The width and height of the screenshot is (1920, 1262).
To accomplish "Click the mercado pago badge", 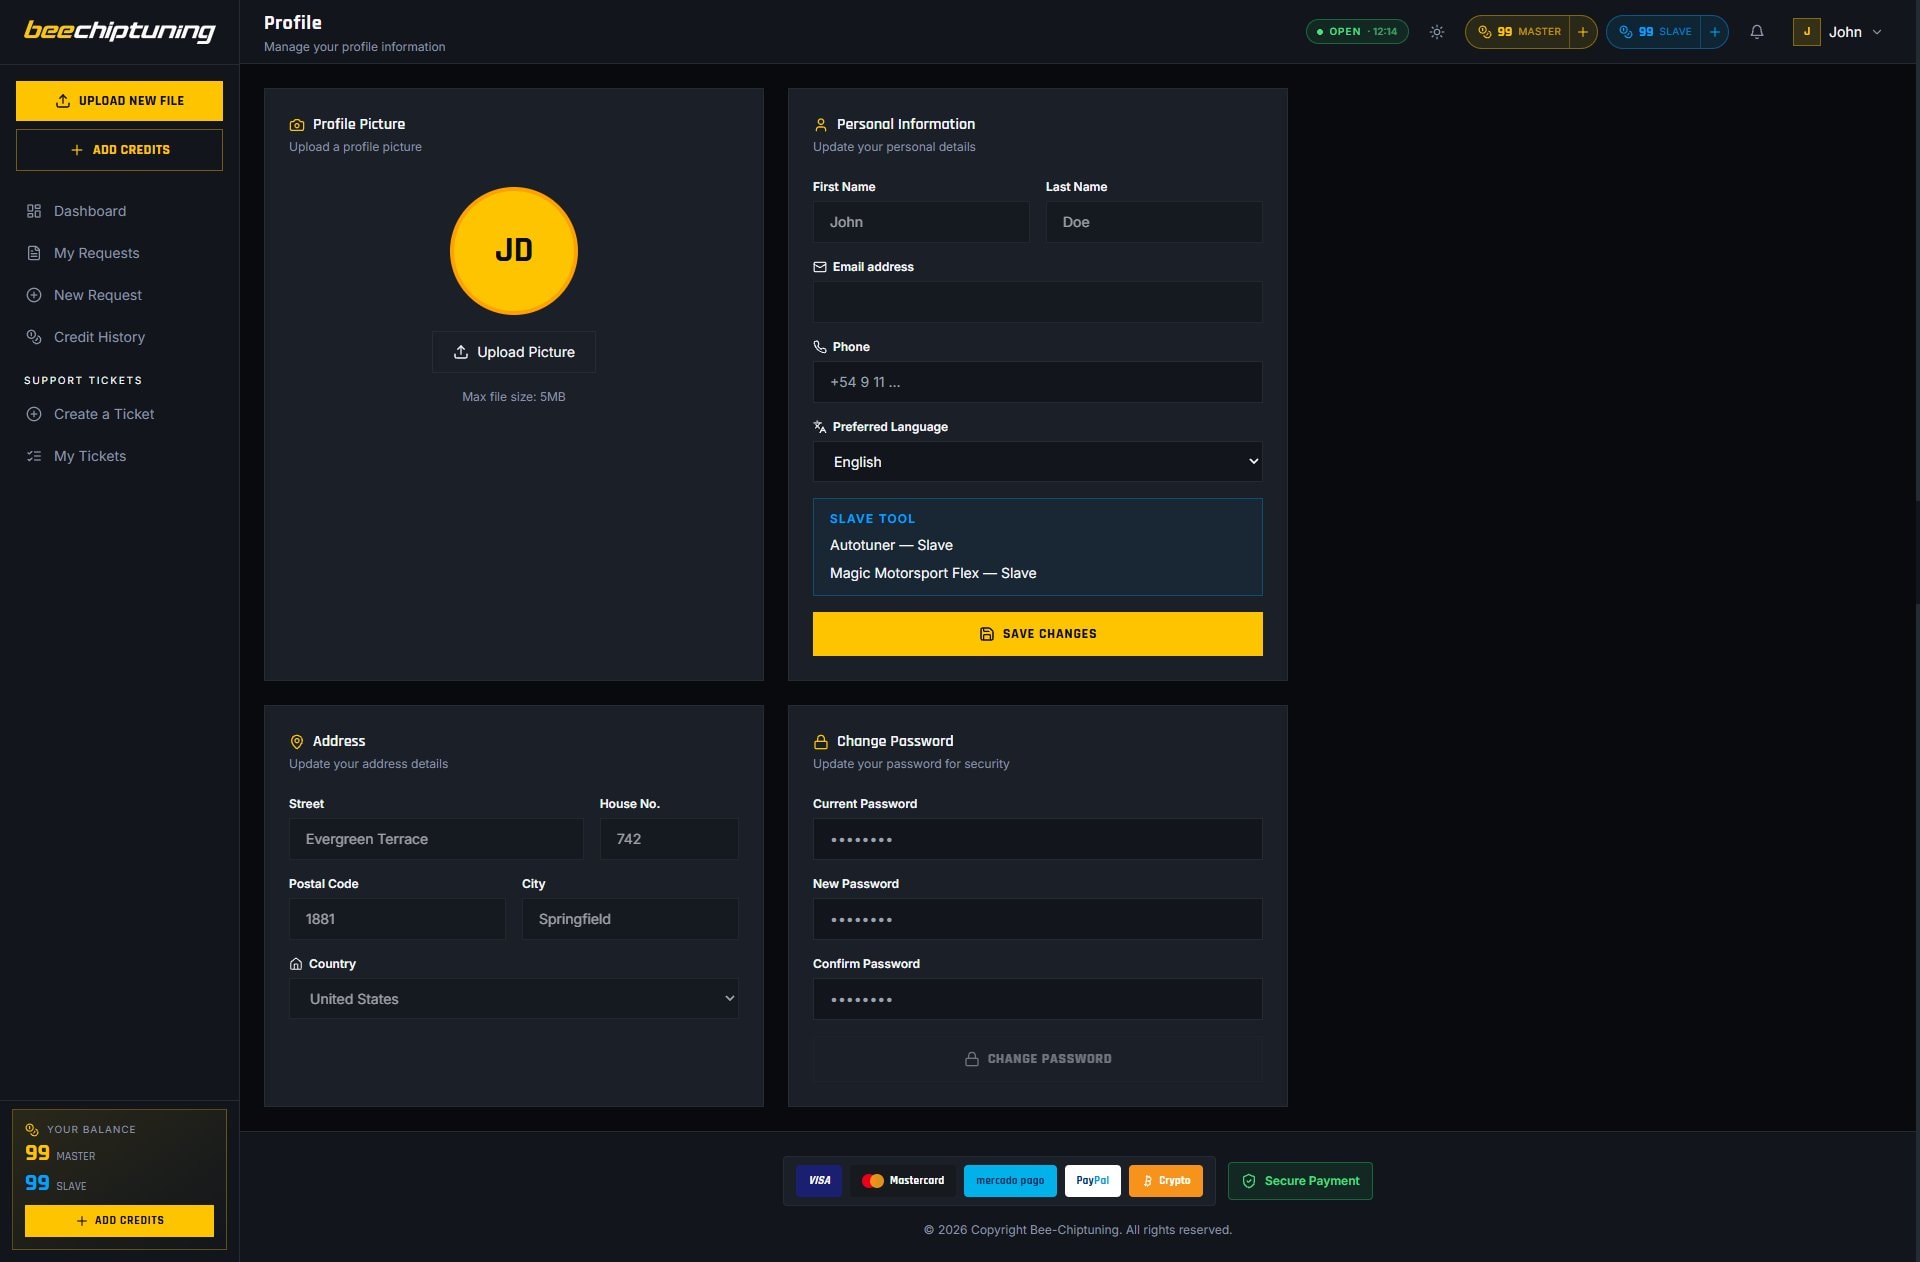I will click(1010, 1181).
